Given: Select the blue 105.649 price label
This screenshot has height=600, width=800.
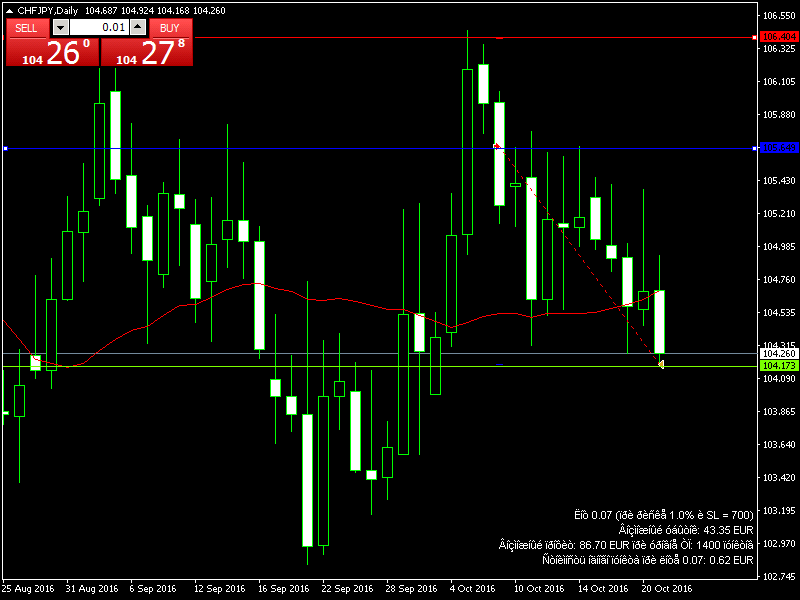Looking at the screenshot, I should click(x=779, y=148).
